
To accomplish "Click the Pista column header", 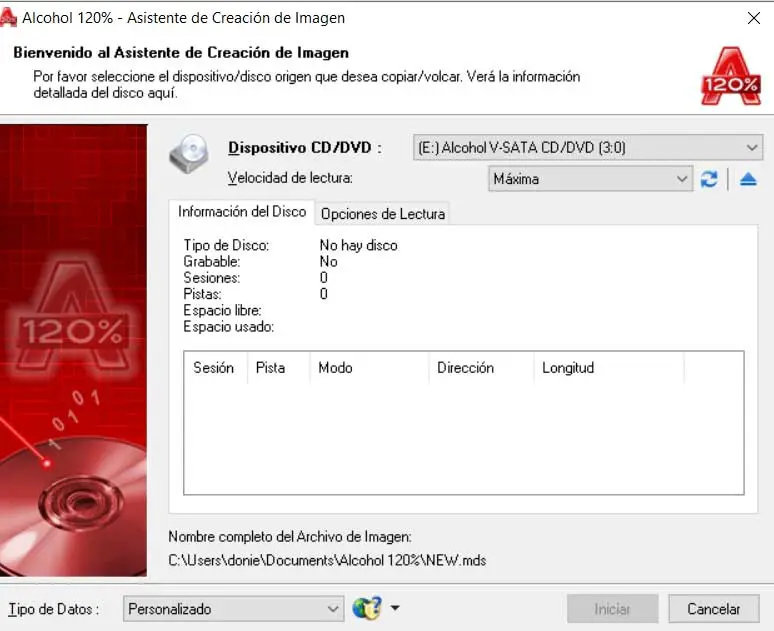I will point(278,368).
